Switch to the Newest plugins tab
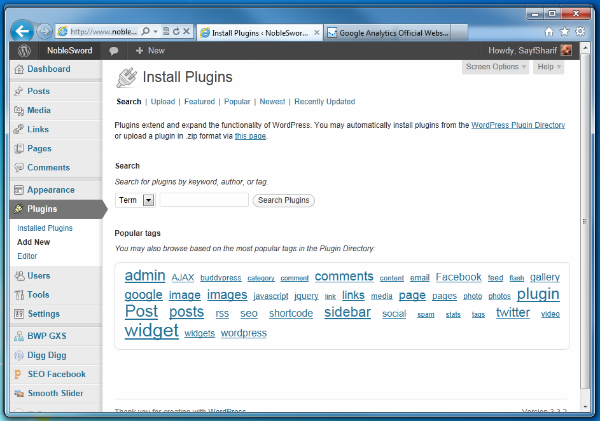The height and width of the screenshot is (421, 600). point(272,102)
